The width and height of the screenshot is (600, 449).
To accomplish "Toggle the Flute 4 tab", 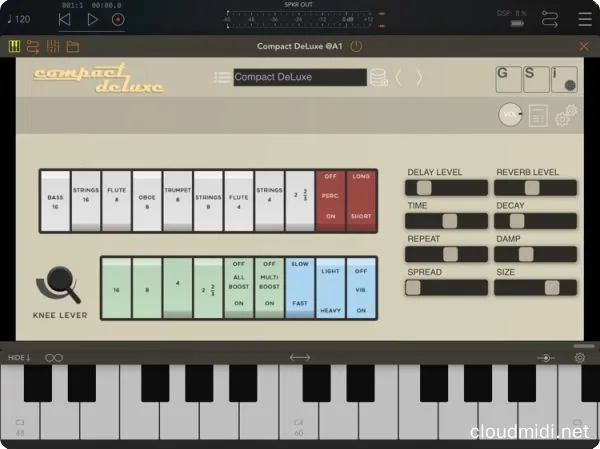I will tap(239, 201).
